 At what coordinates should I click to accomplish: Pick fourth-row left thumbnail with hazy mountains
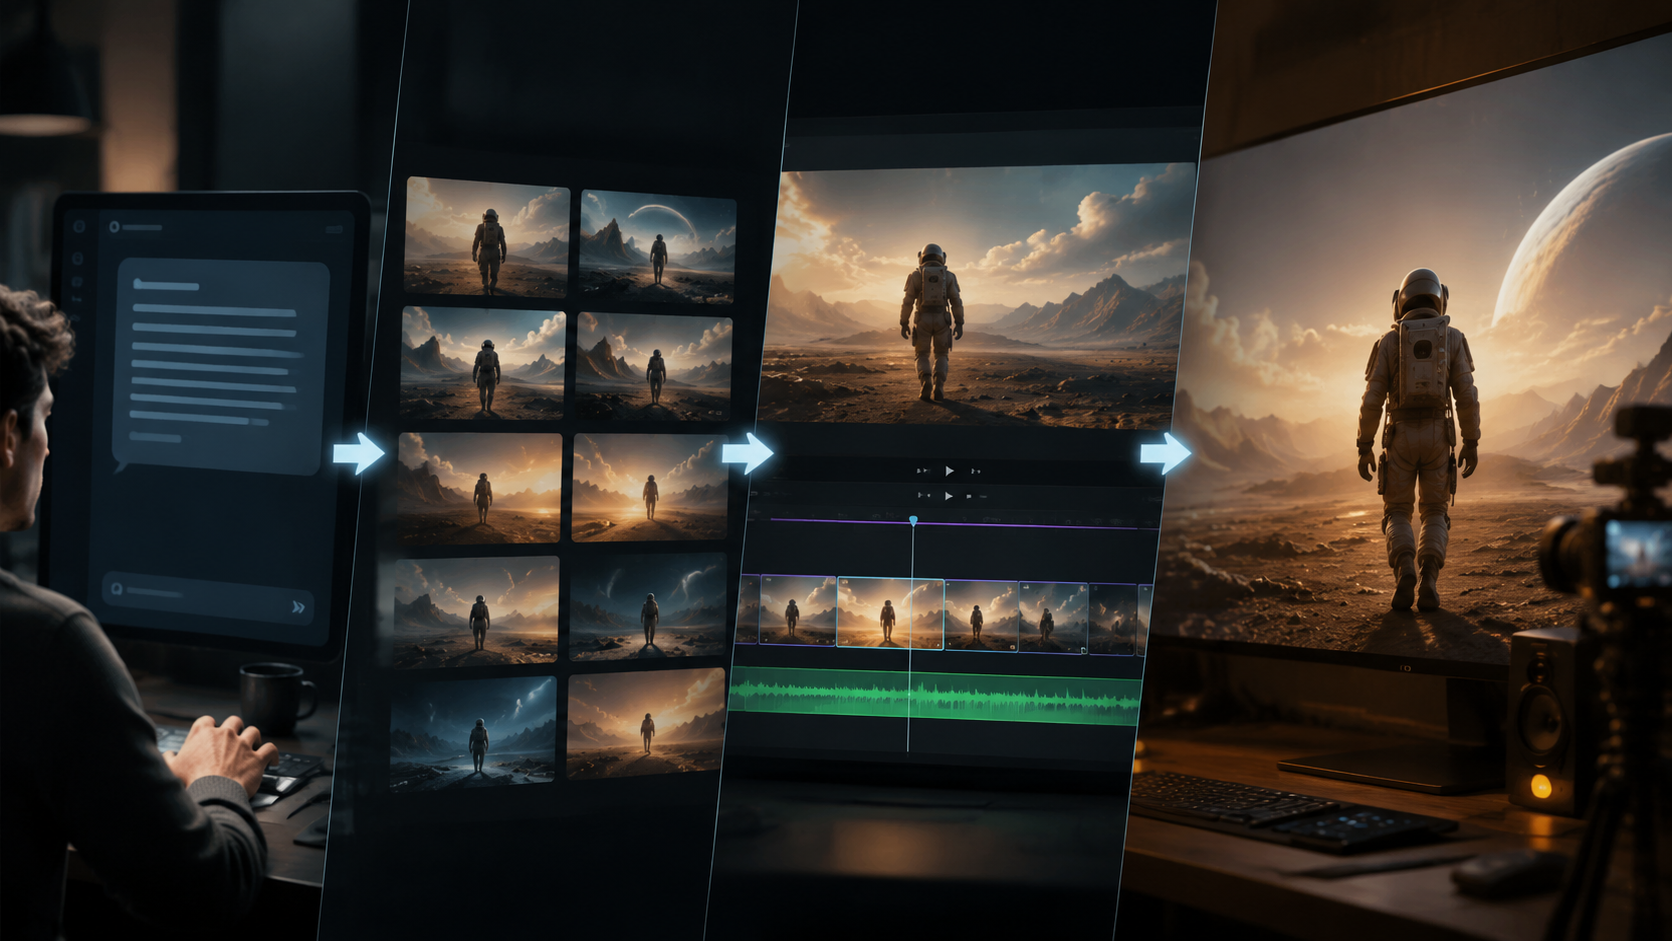tap(475, 610)
